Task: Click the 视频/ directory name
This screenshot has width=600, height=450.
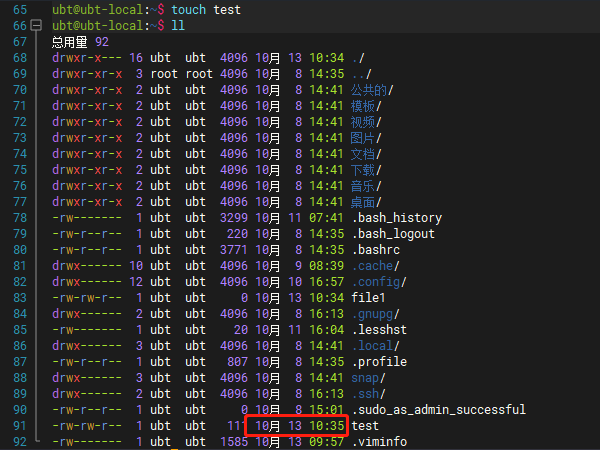Action: pyautogui.click(x=366, y=122)
